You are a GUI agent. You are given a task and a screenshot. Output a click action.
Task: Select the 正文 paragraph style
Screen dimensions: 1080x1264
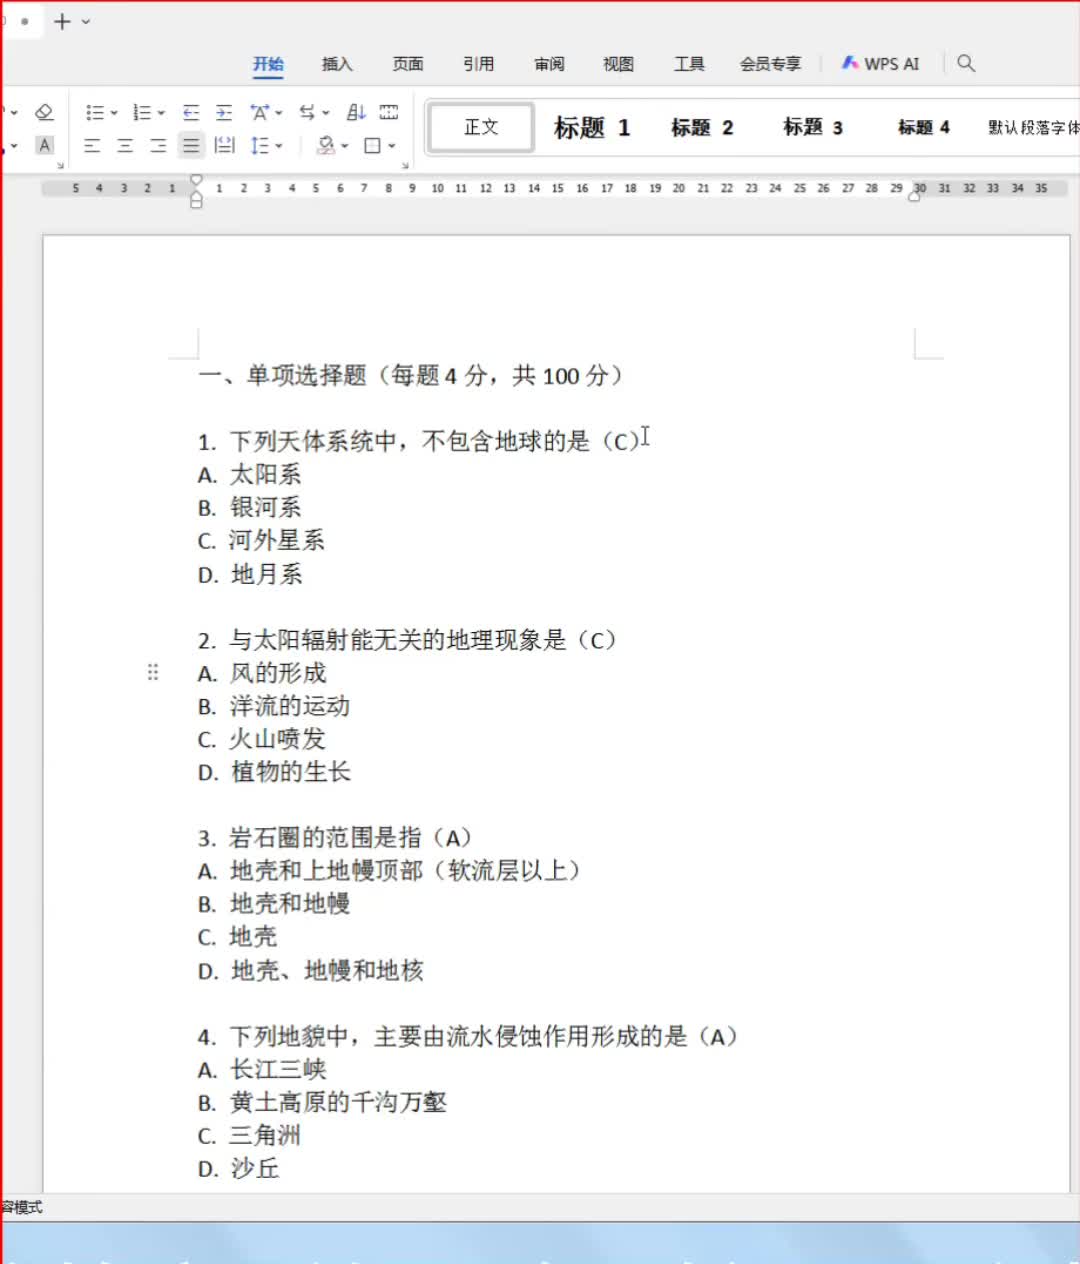click(480, 127)
